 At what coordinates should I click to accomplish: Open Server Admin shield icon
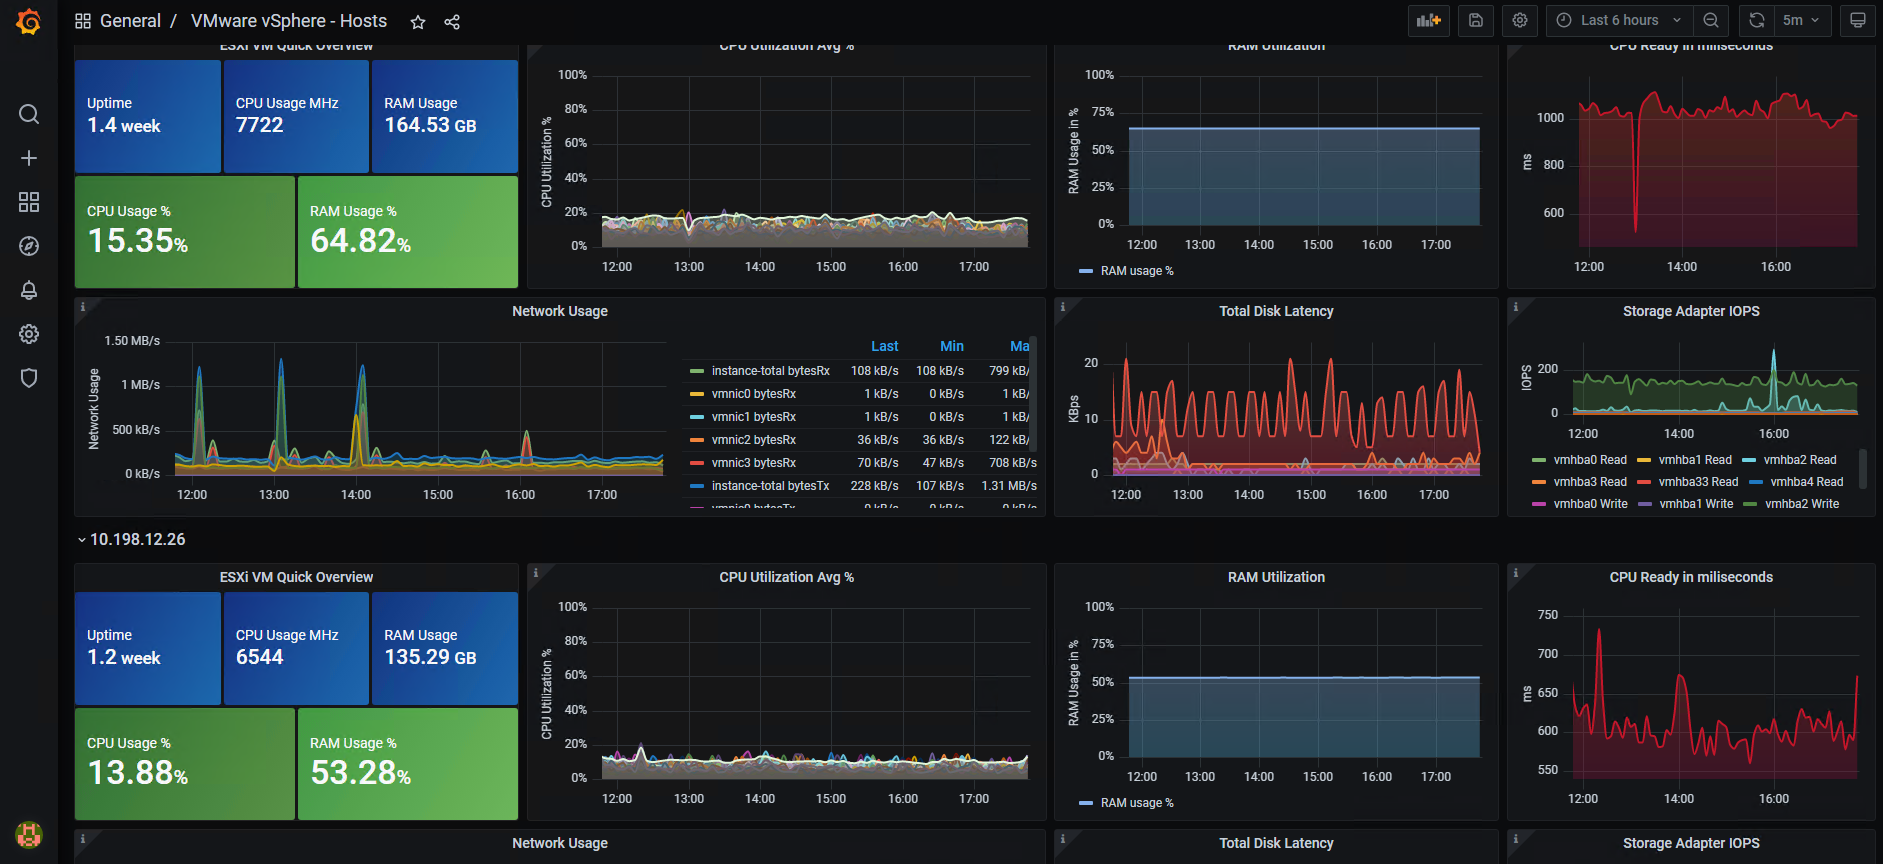[29, 378]
